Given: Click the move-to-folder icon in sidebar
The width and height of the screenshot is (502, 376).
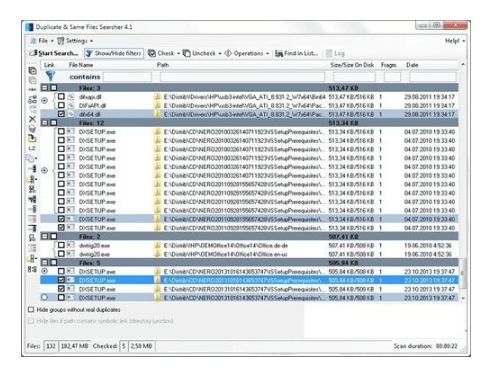Looking at the screenshot, I should pyautogui.click(x=32, y=138).
